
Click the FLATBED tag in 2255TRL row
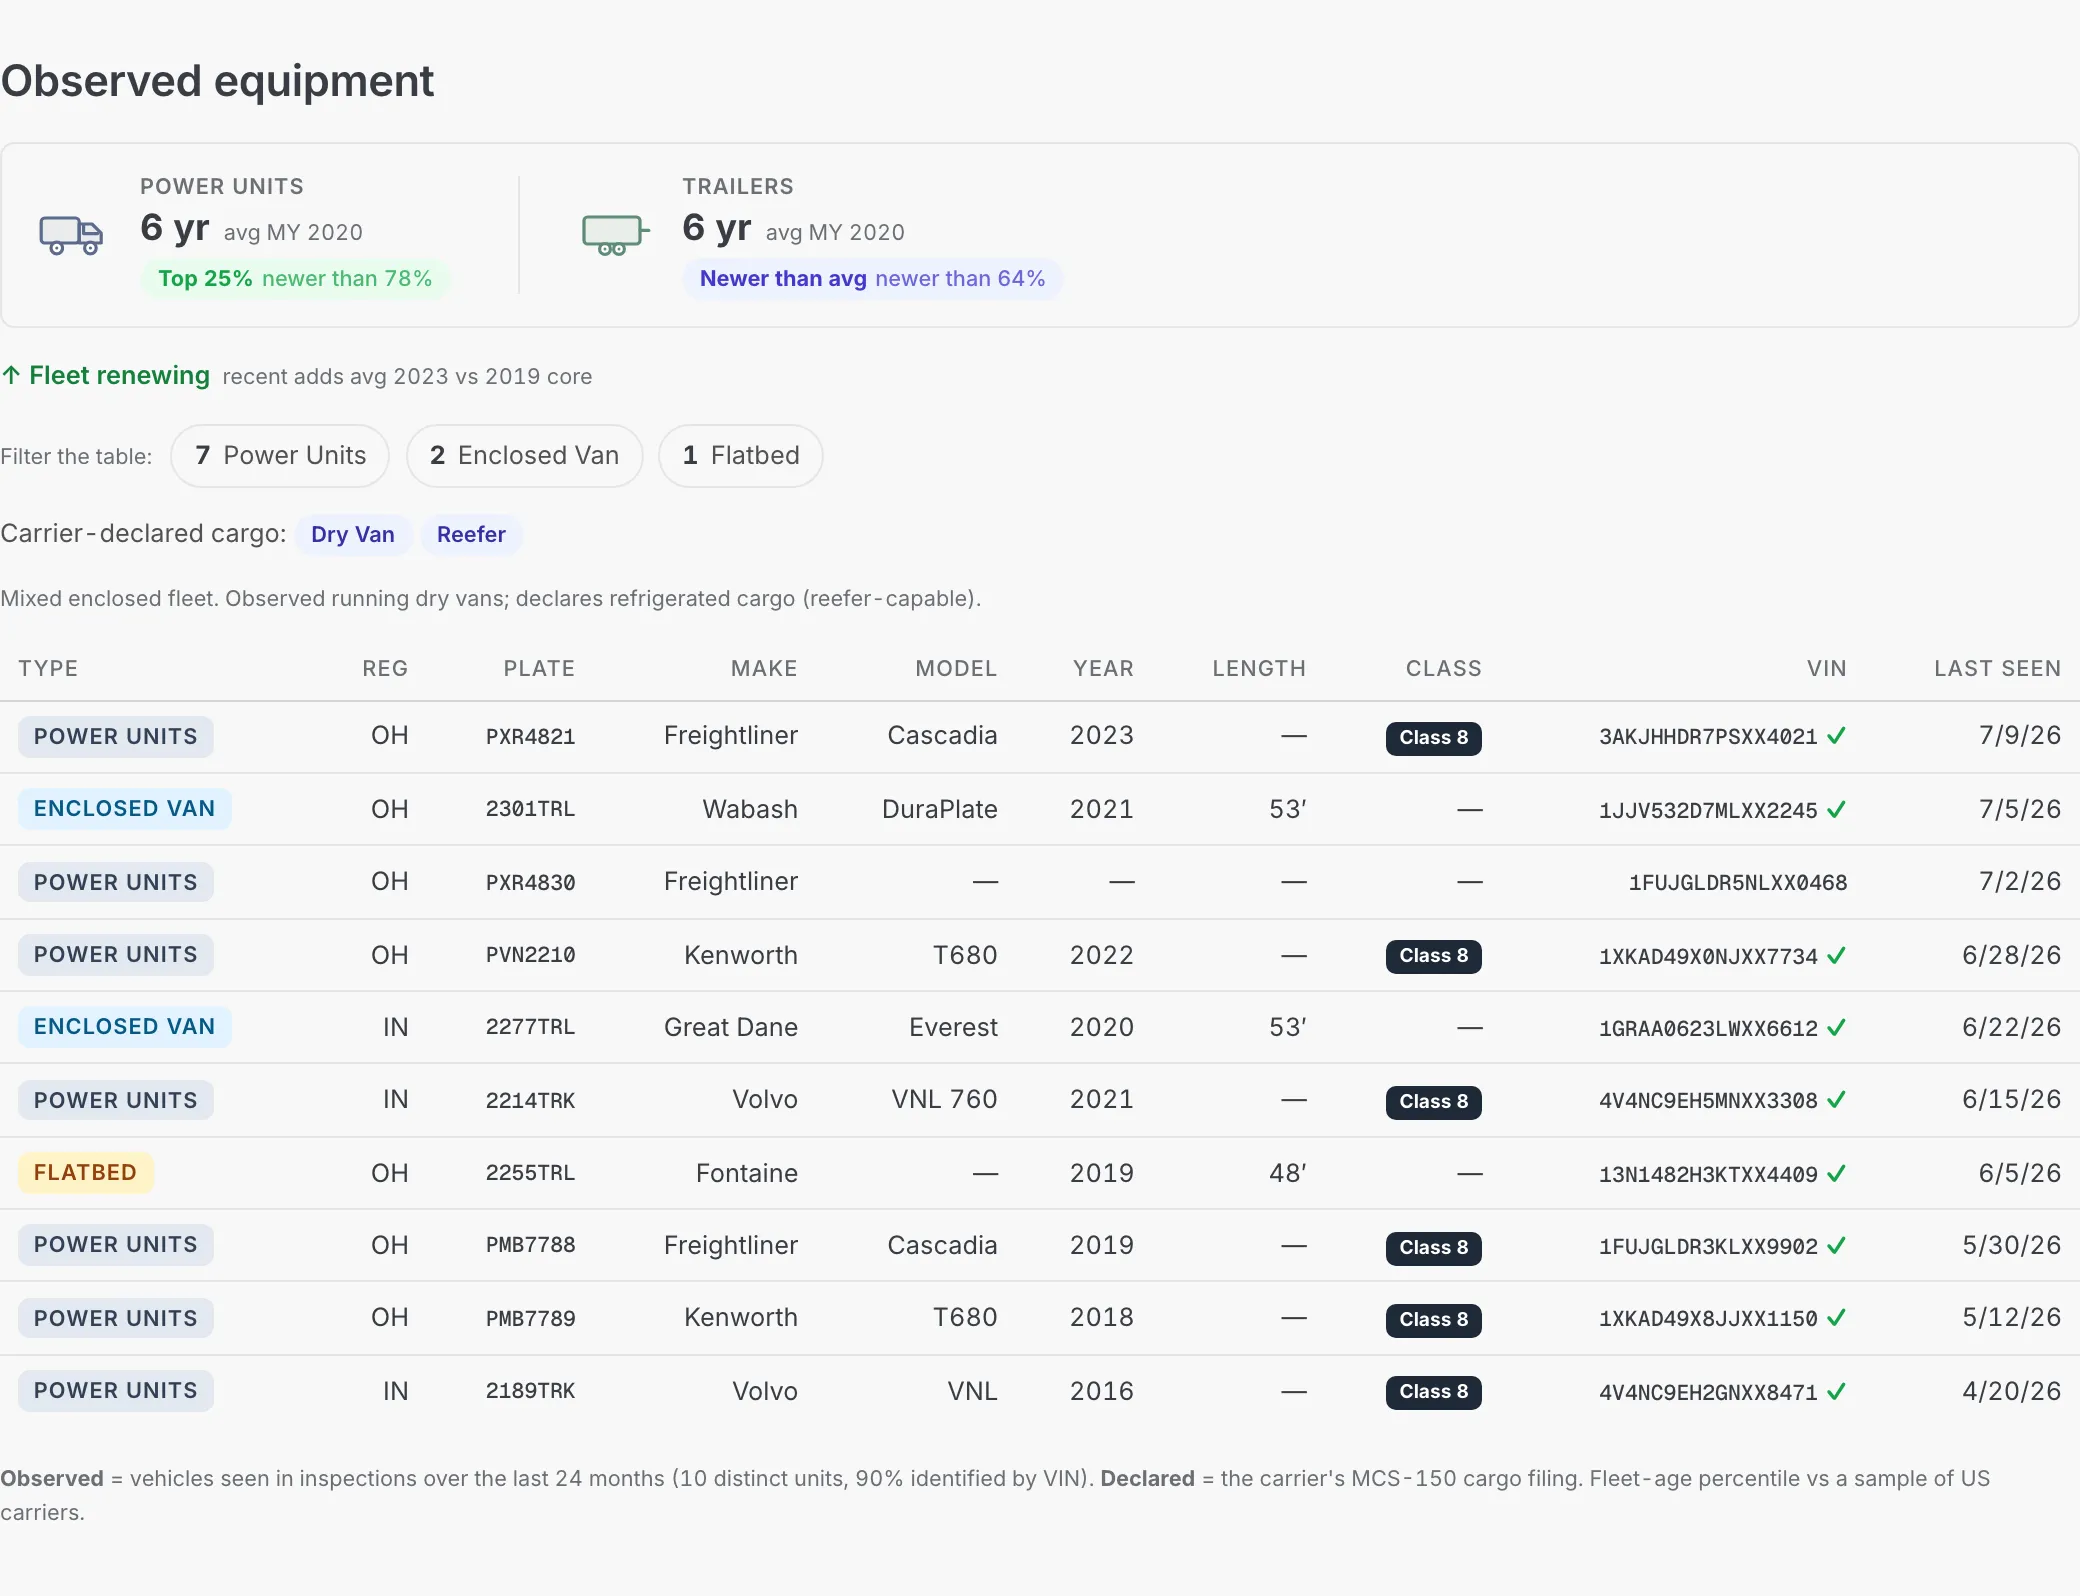[86, 1173]
